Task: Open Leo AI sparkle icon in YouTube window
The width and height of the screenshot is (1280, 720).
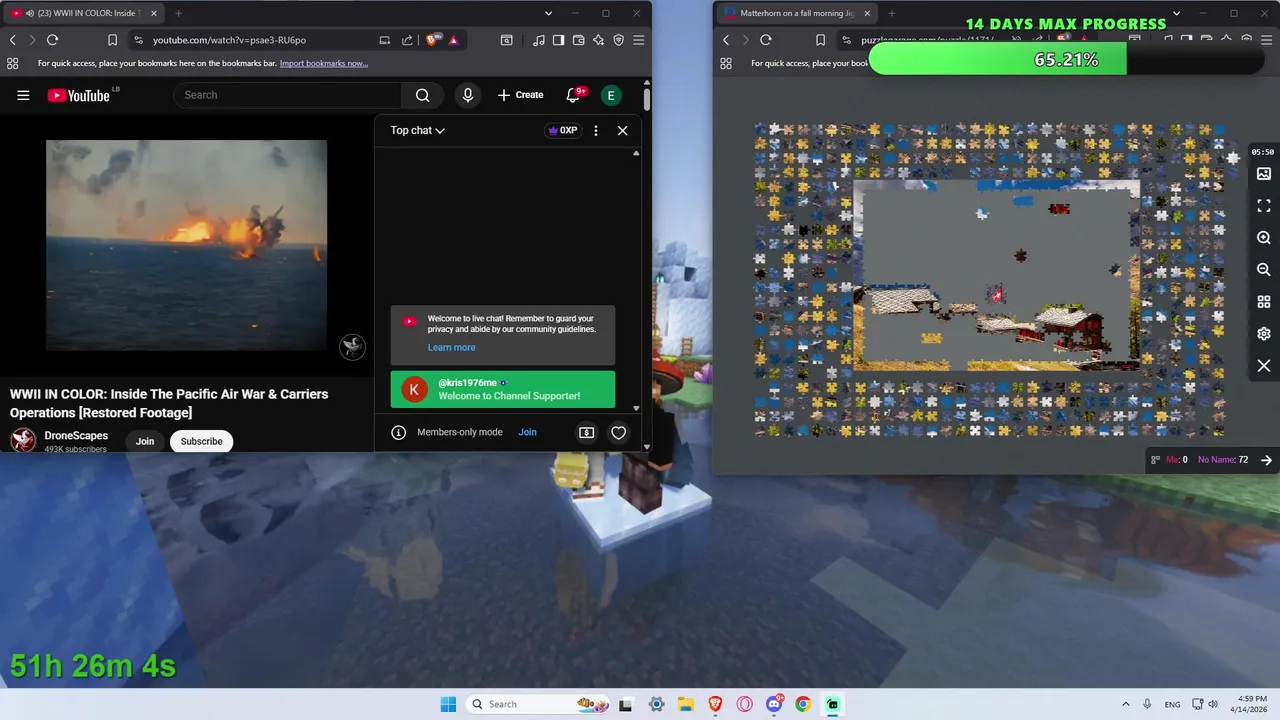Action: pyautogui.click(x=598, y=40)
